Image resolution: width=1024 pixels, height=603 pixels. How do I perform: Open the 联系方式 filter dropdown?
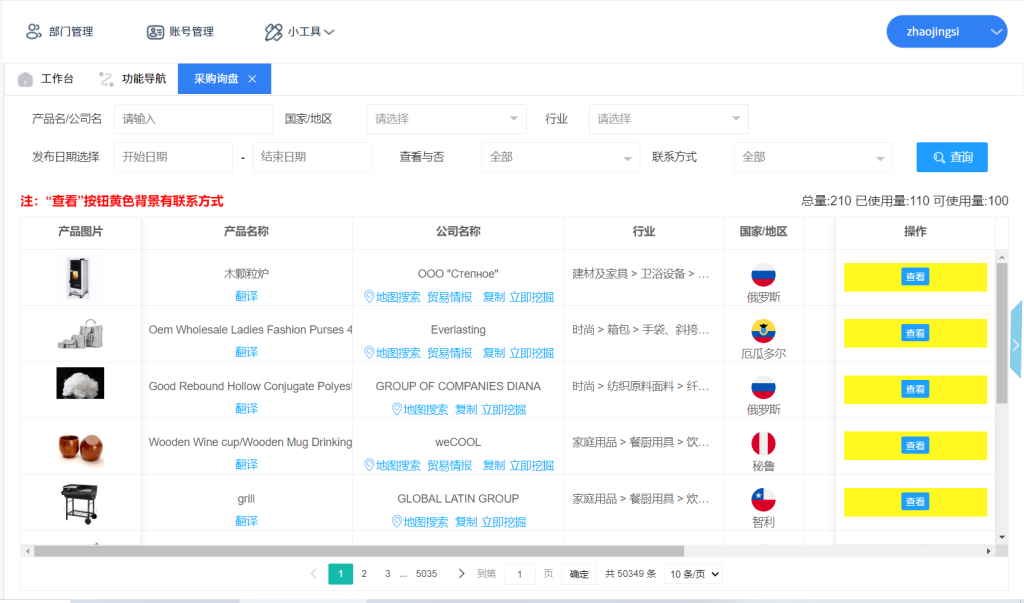(x=811, y=157)
